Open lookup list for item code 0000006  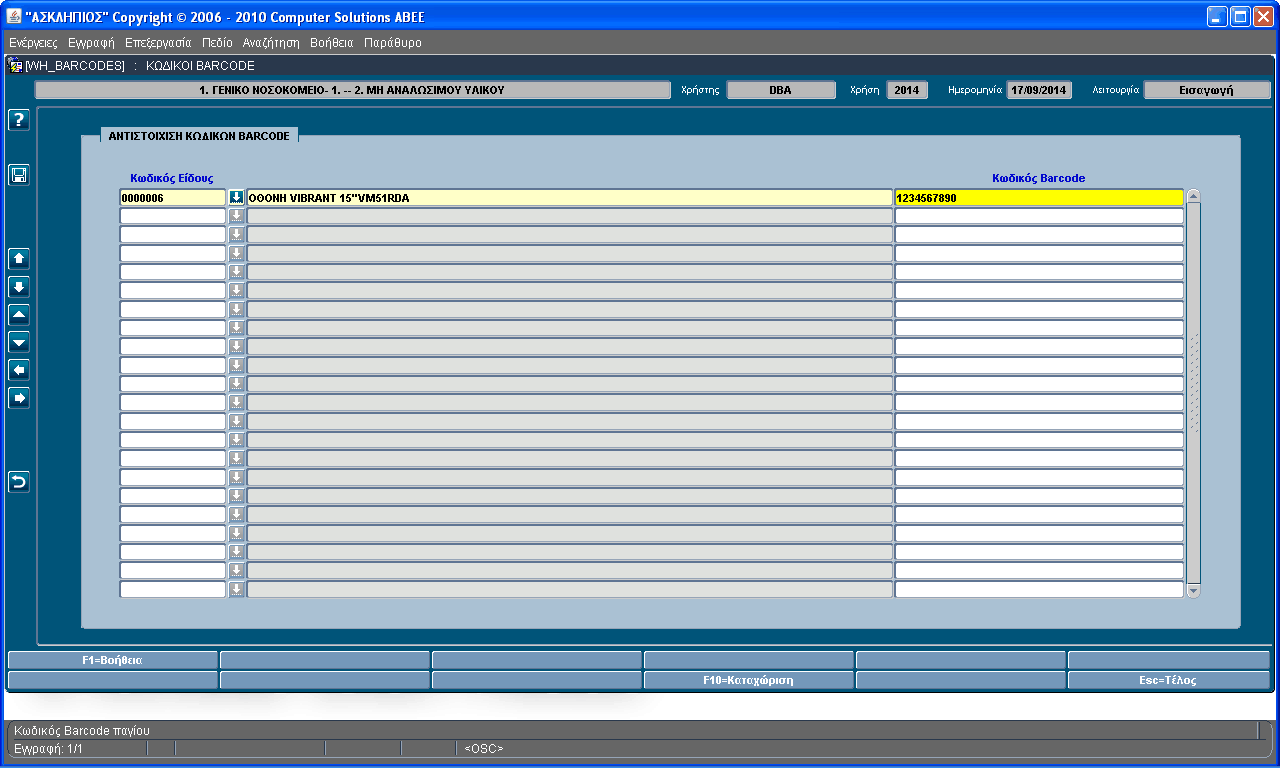pyautogui.click(x=236, y=198)
